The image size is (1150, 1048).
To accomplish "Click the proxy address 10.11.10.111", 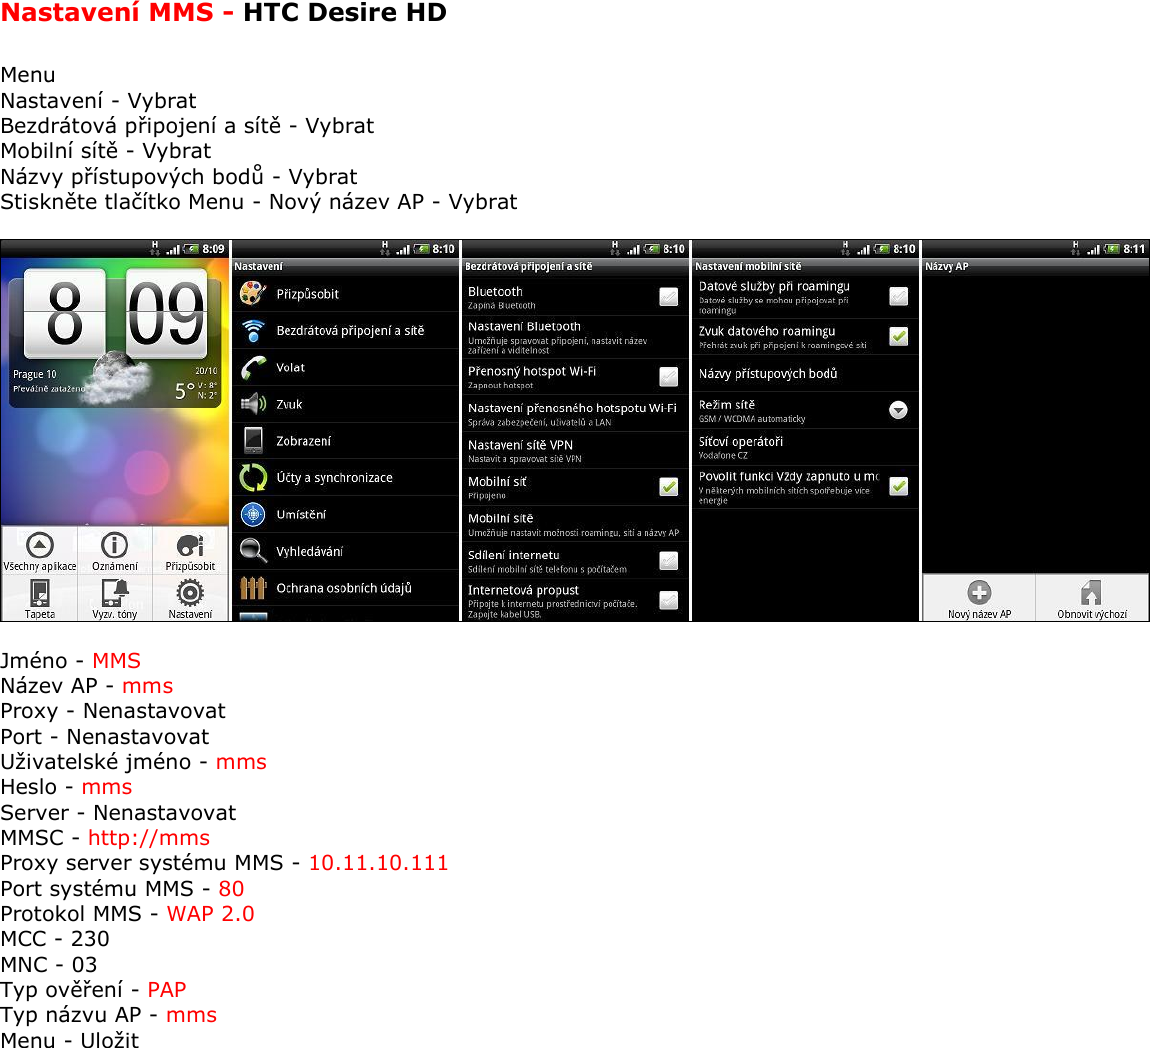I will tap(378, 862).
